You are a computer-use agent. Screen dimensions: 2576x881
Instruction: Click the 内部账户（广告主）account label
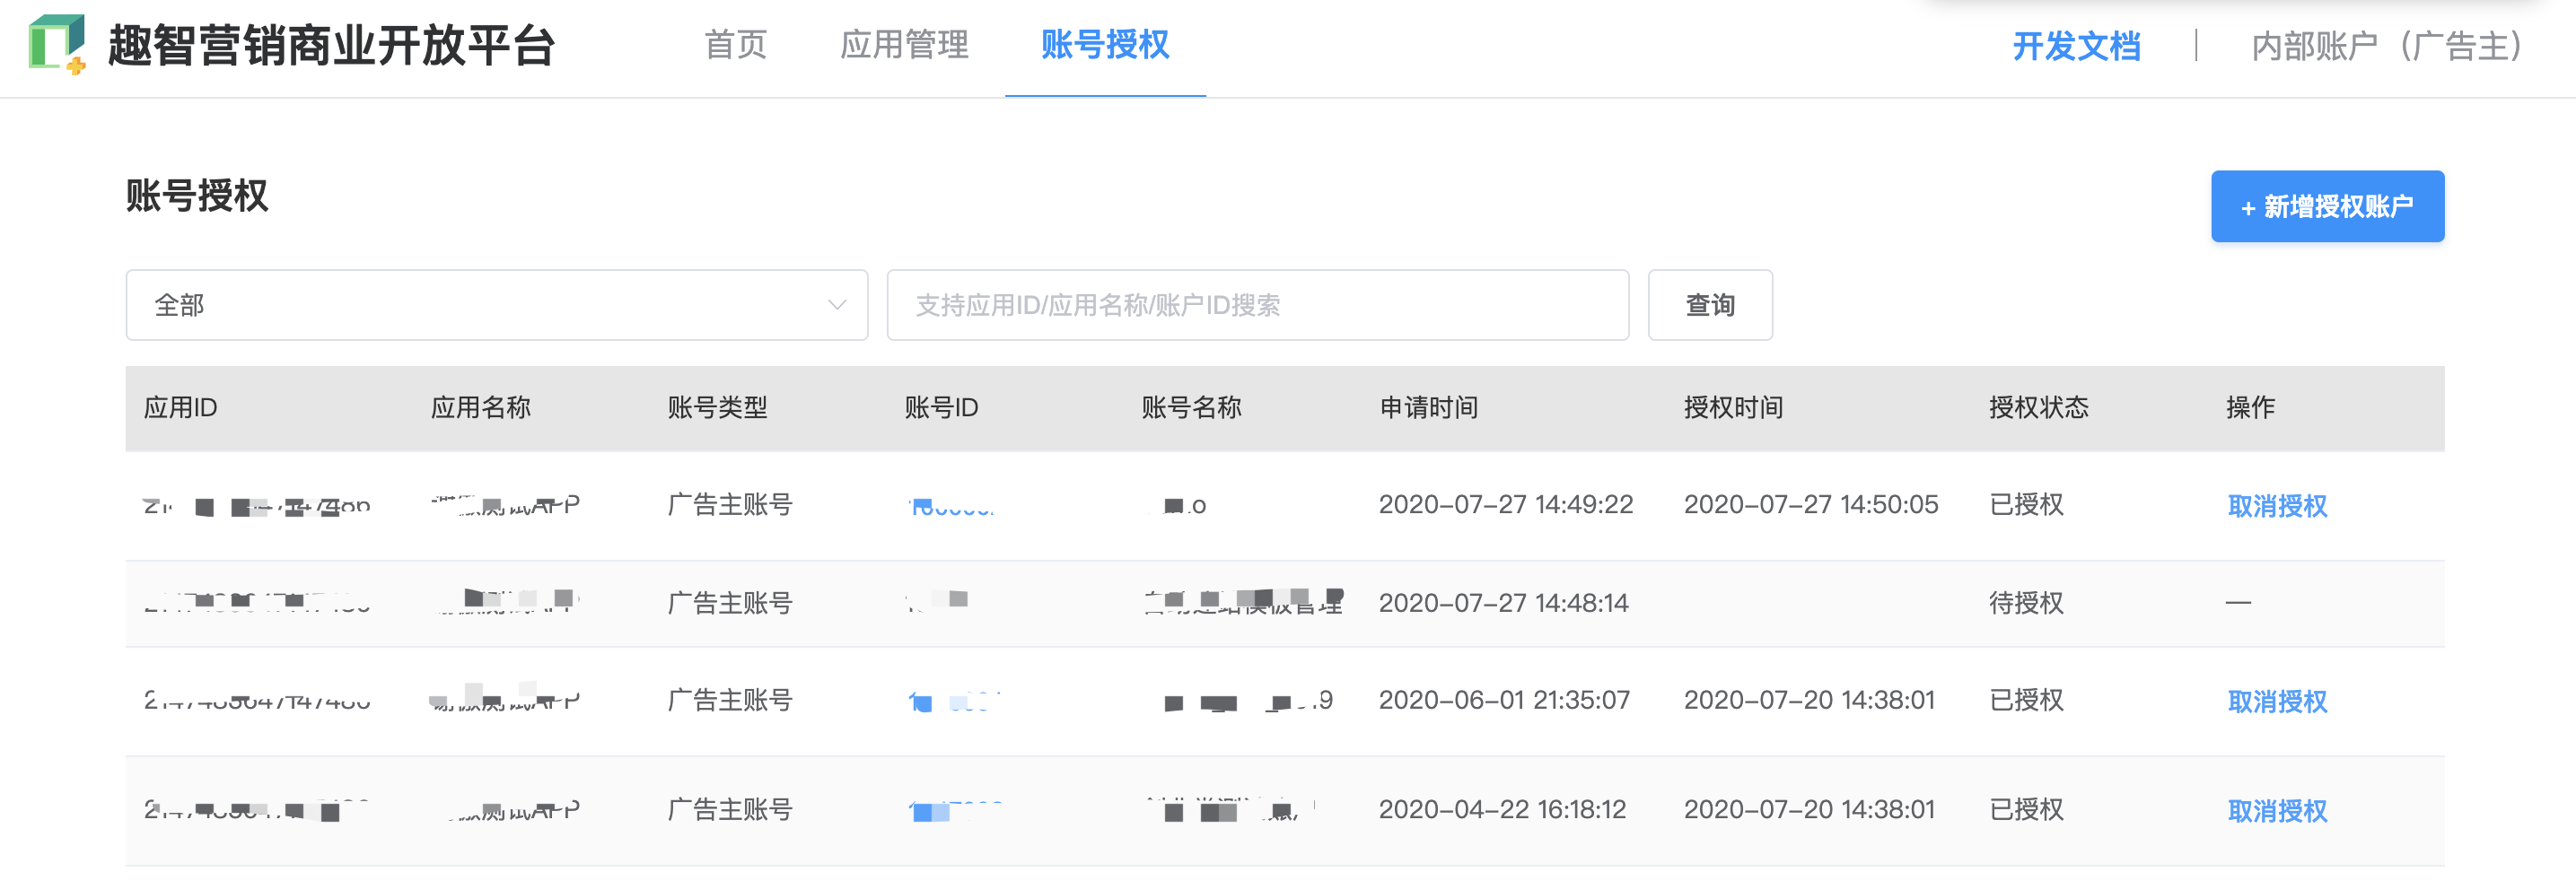[x=2385, y=46]
